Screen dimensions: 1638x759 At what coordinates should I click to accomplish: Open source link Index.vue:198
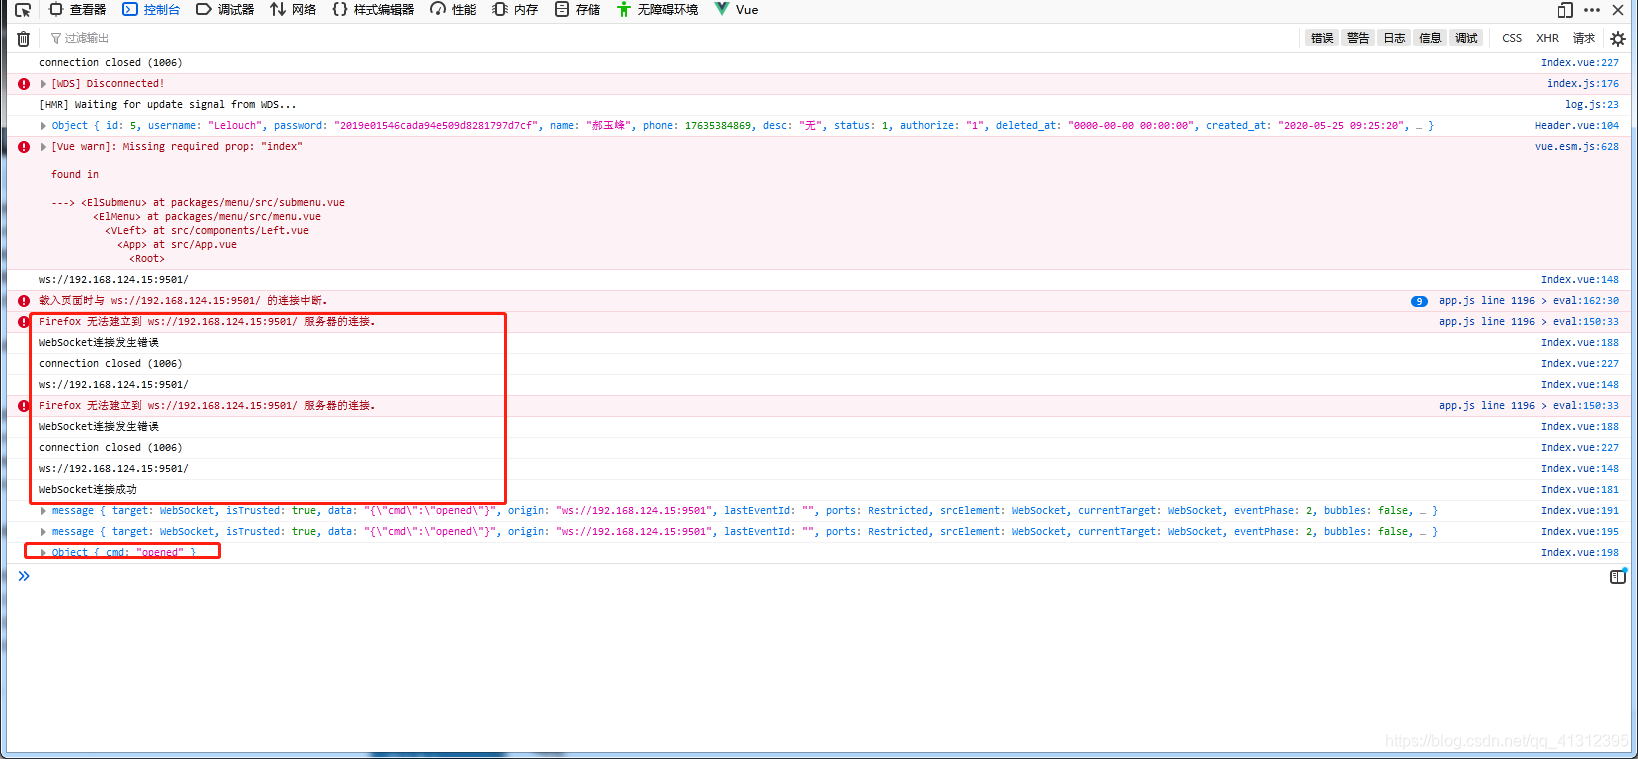[1579, 553]
